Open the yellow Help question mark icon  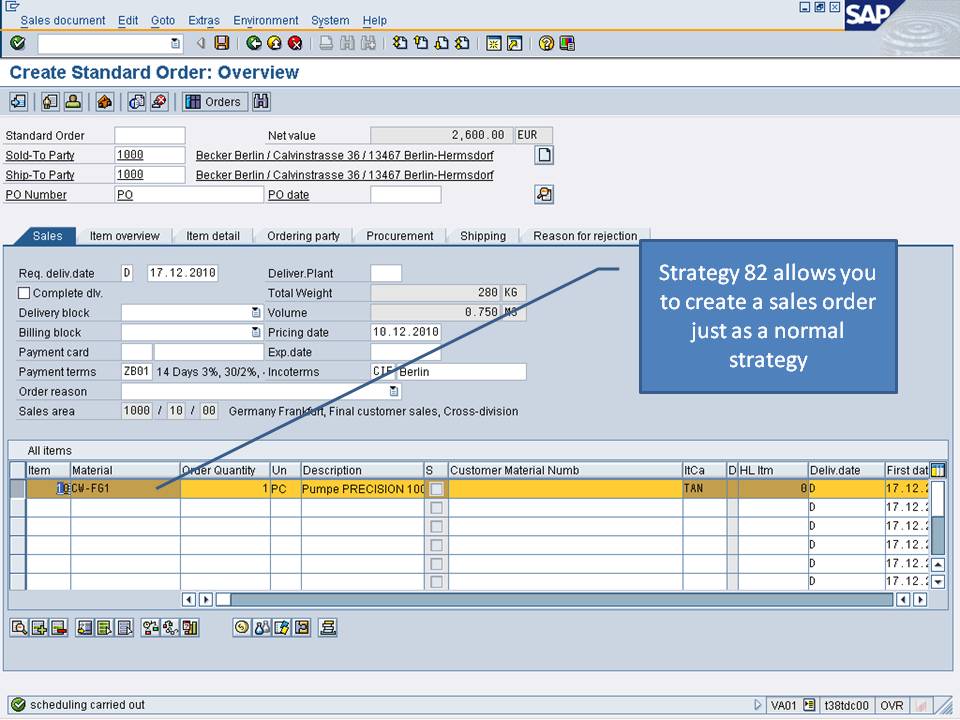[x=546, y=43]
